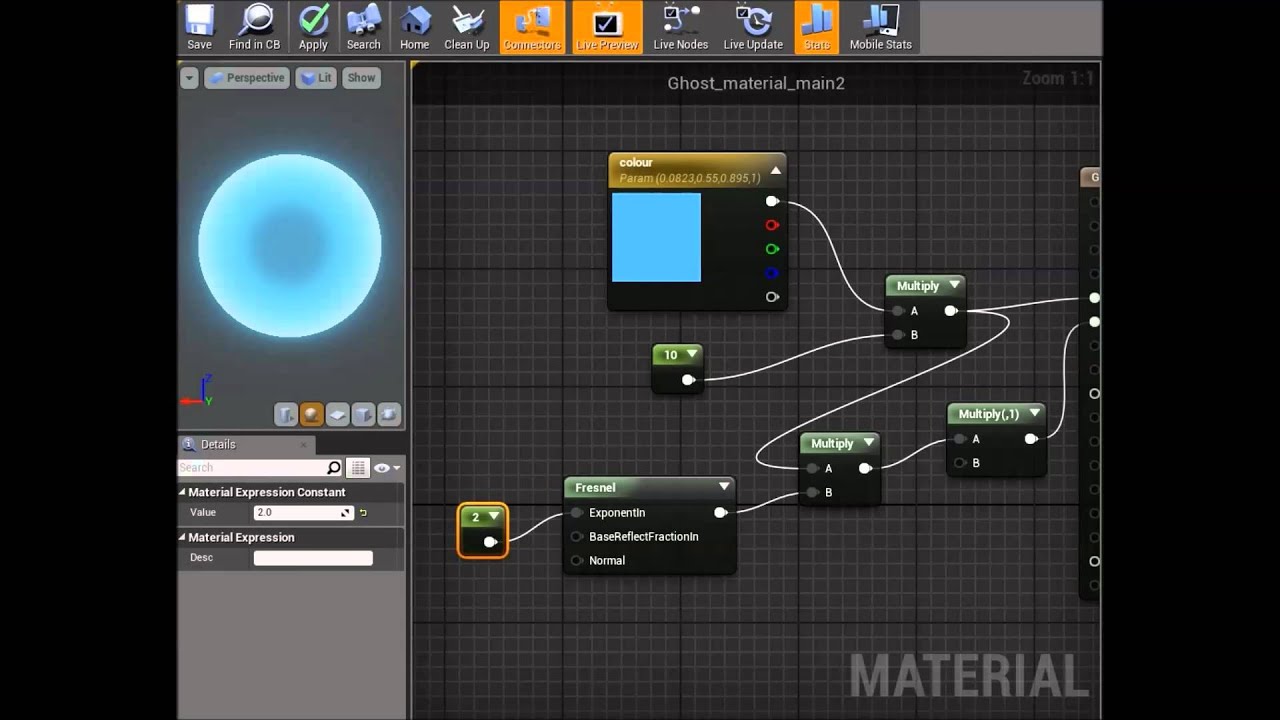Reset Value to default with yellow arrow

[363, 513]
